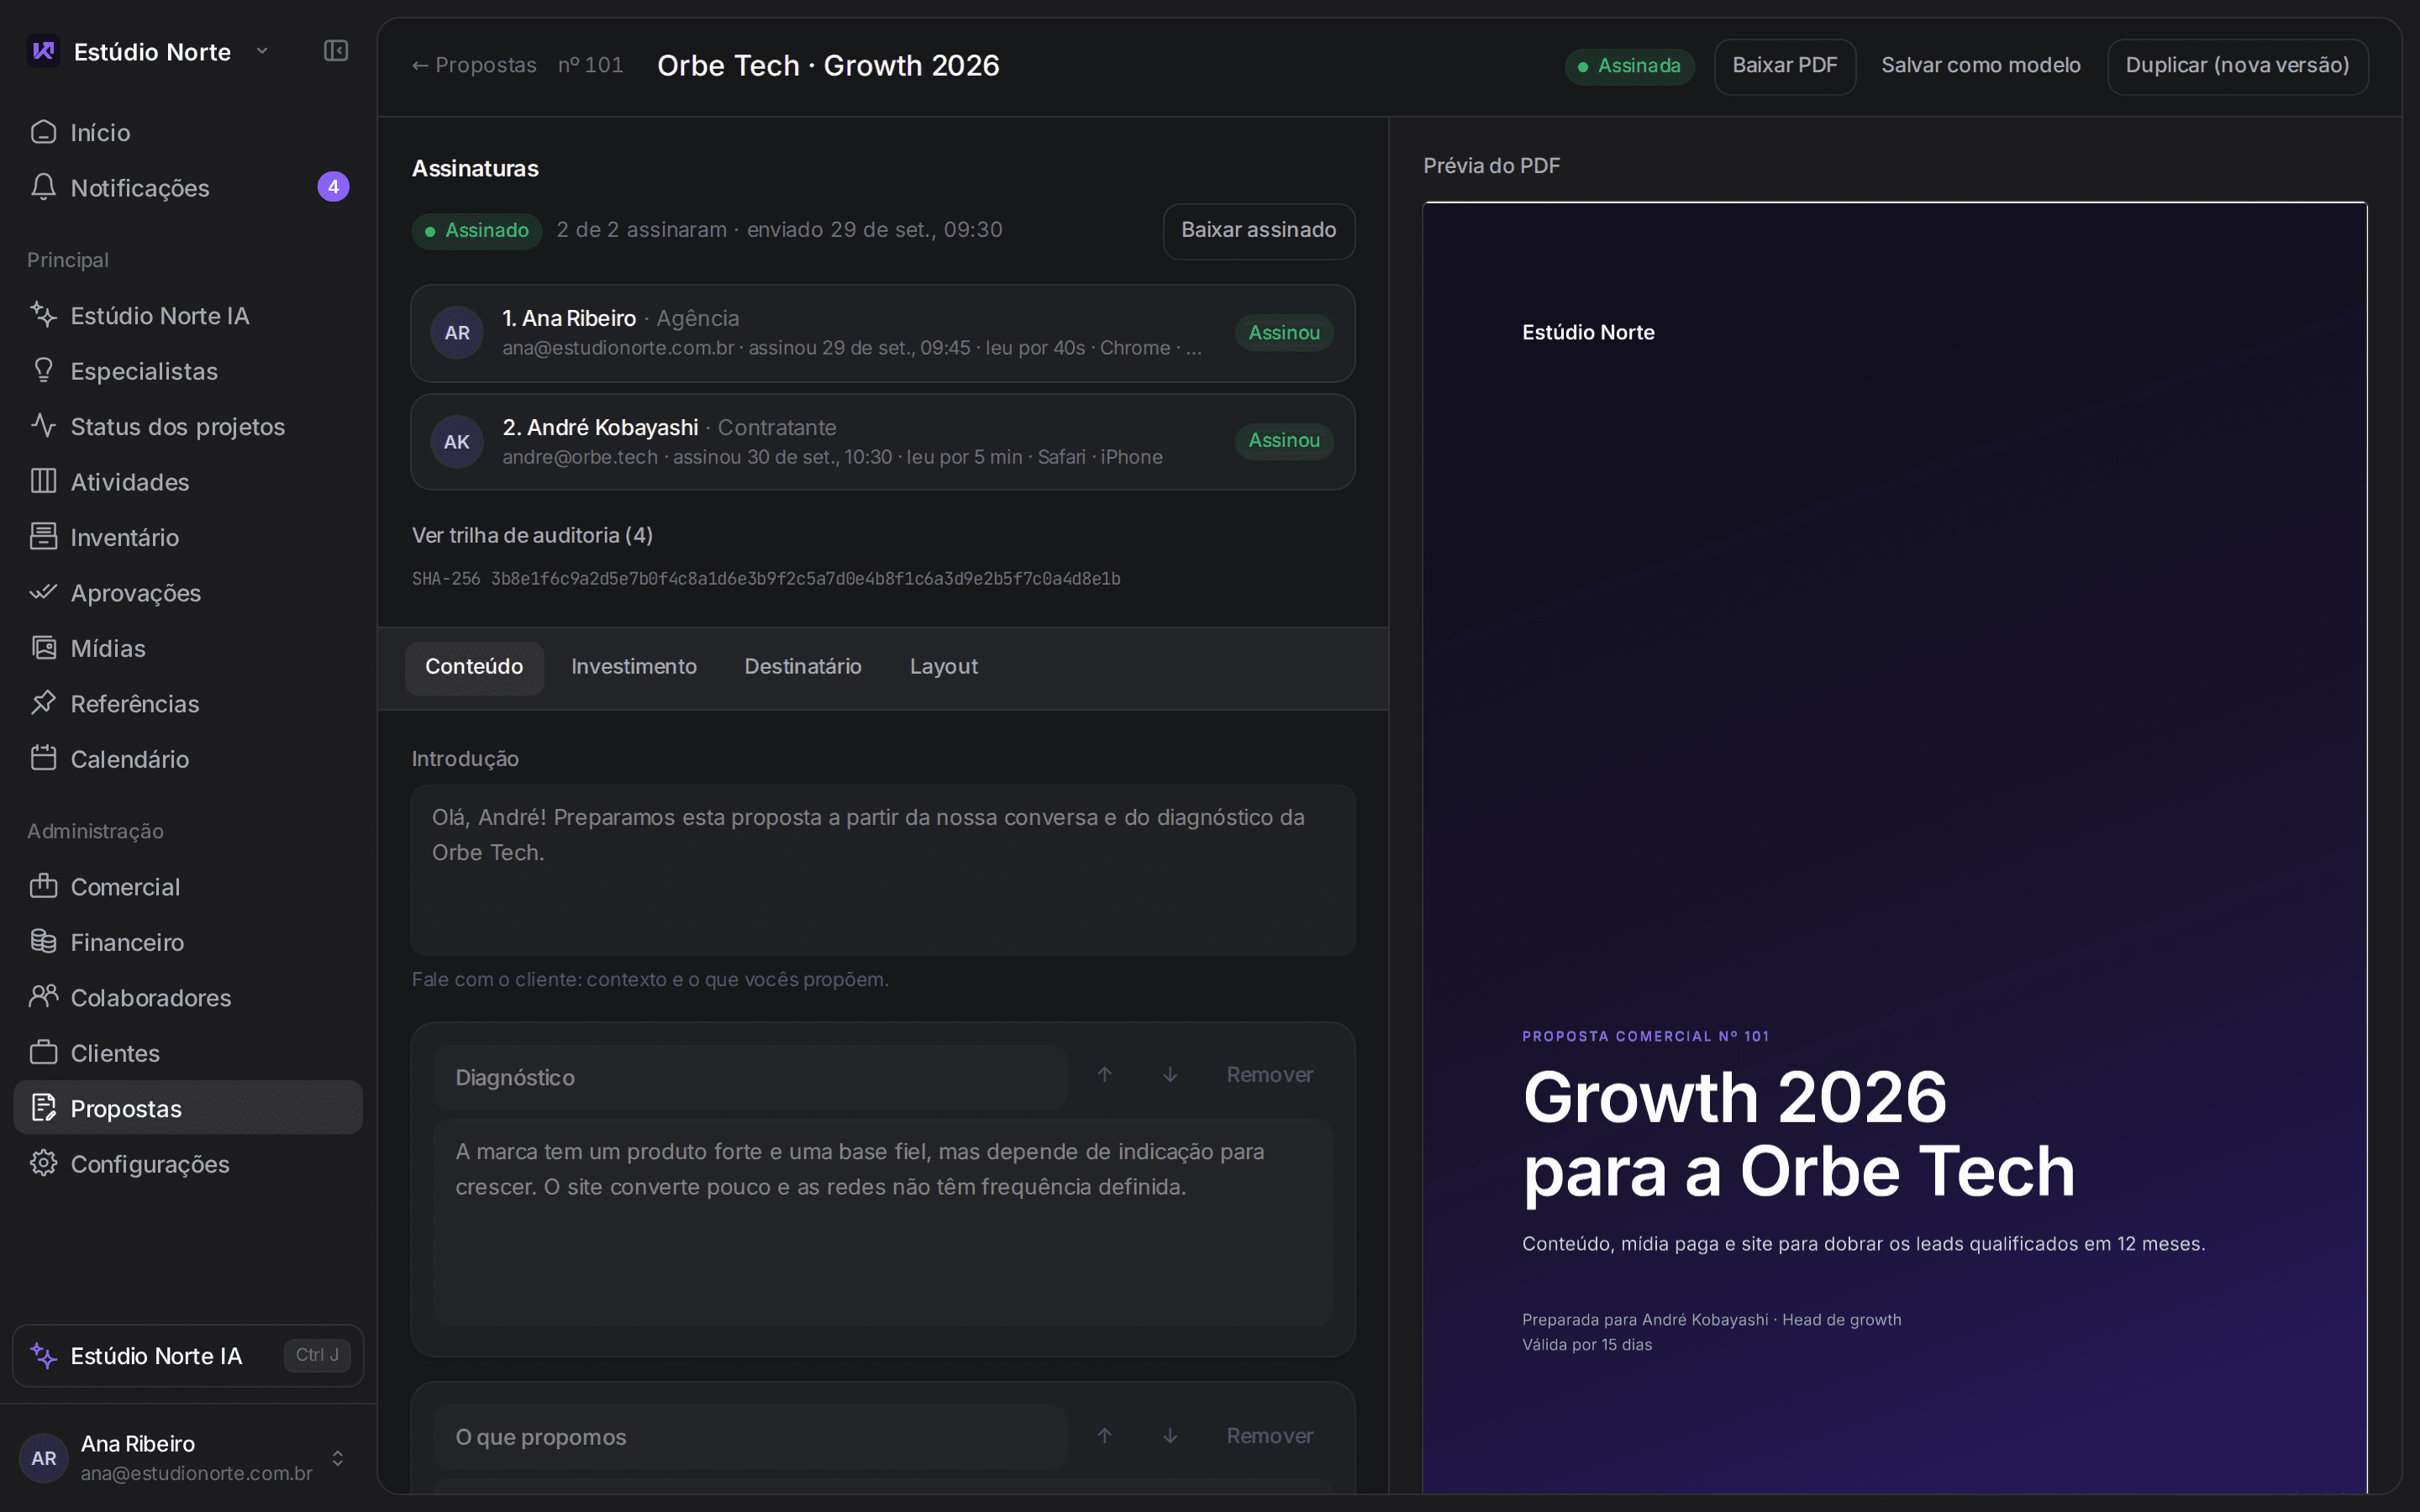Open Aprovações check icon
Screen dimensions: 2420x1512
(x=43, y=592)
